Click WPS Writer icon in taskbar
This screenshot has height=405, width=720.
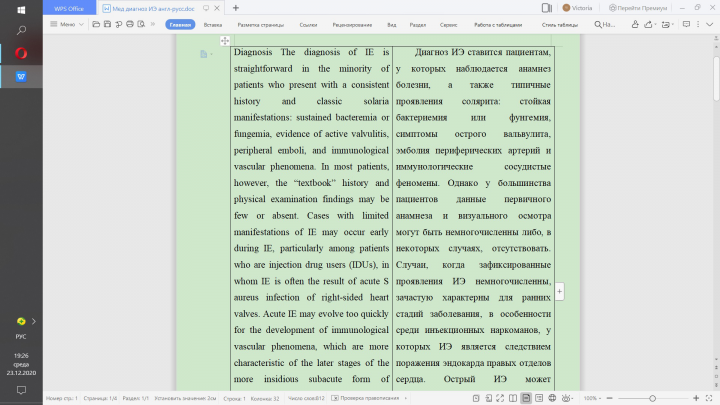[21, 77]
